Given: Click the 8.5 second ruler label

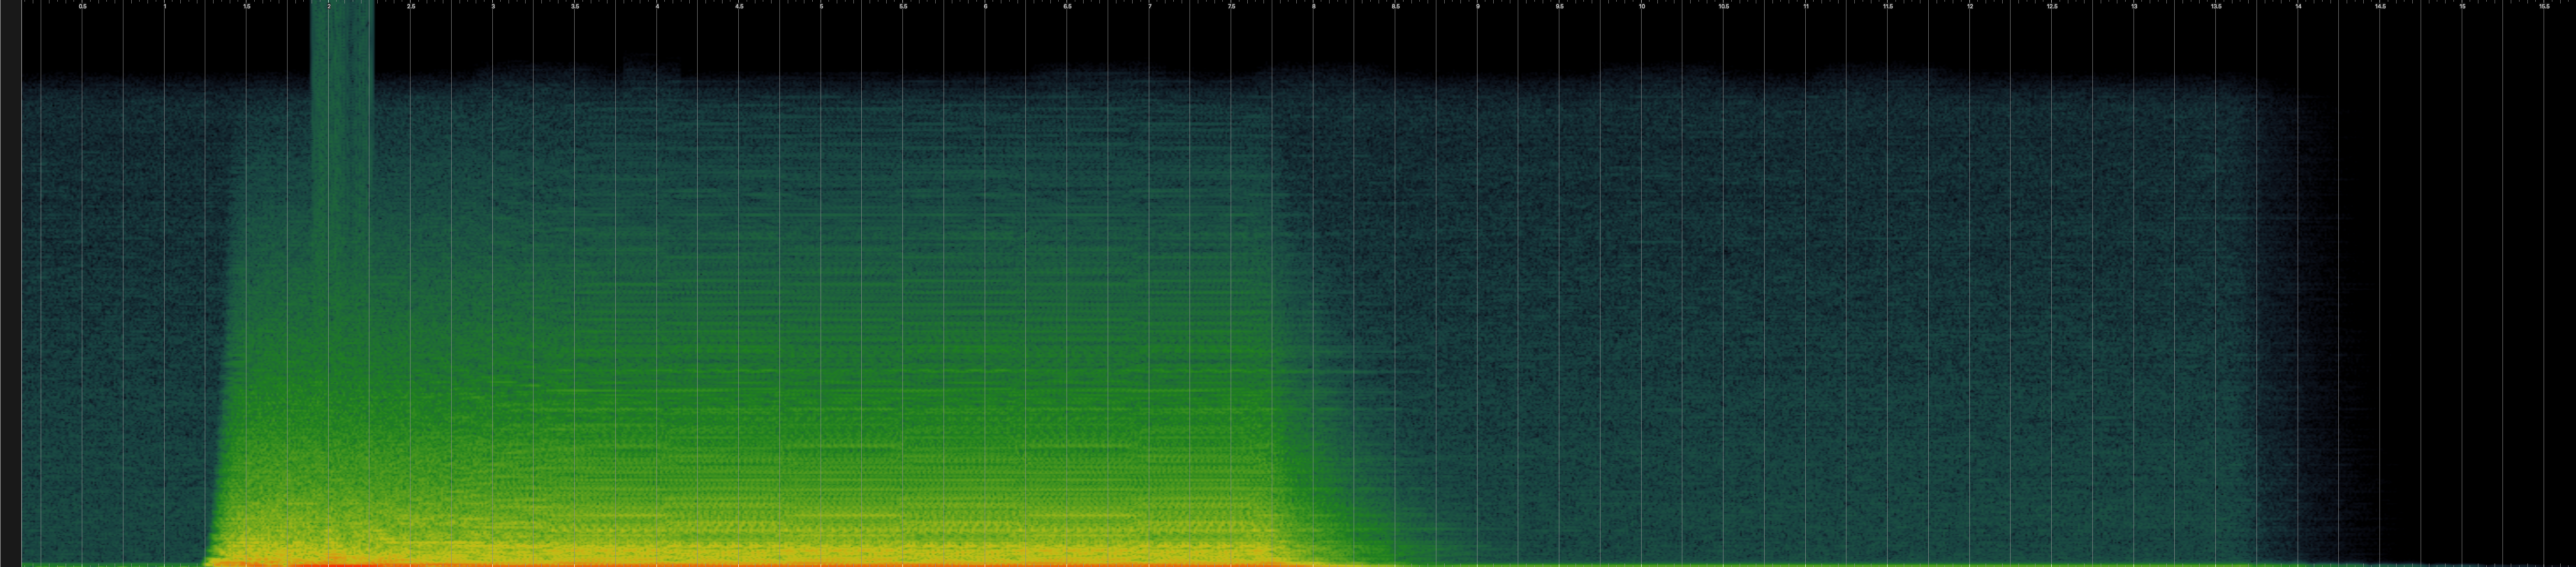Looking at the screenshot, I should coord(1396,7).
